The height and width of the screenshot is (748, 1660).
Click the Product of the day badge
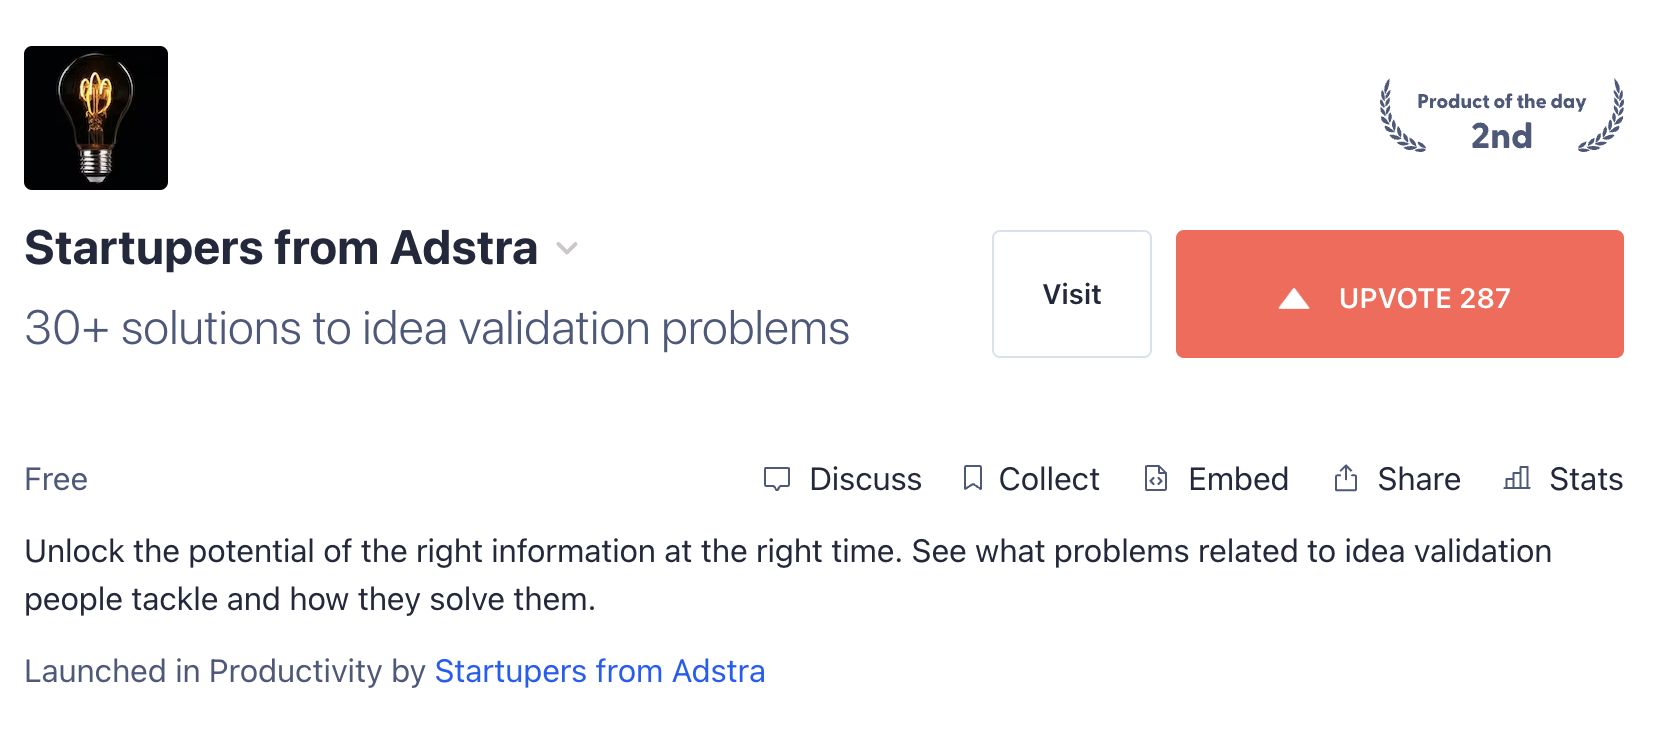tap(1501, 117)
